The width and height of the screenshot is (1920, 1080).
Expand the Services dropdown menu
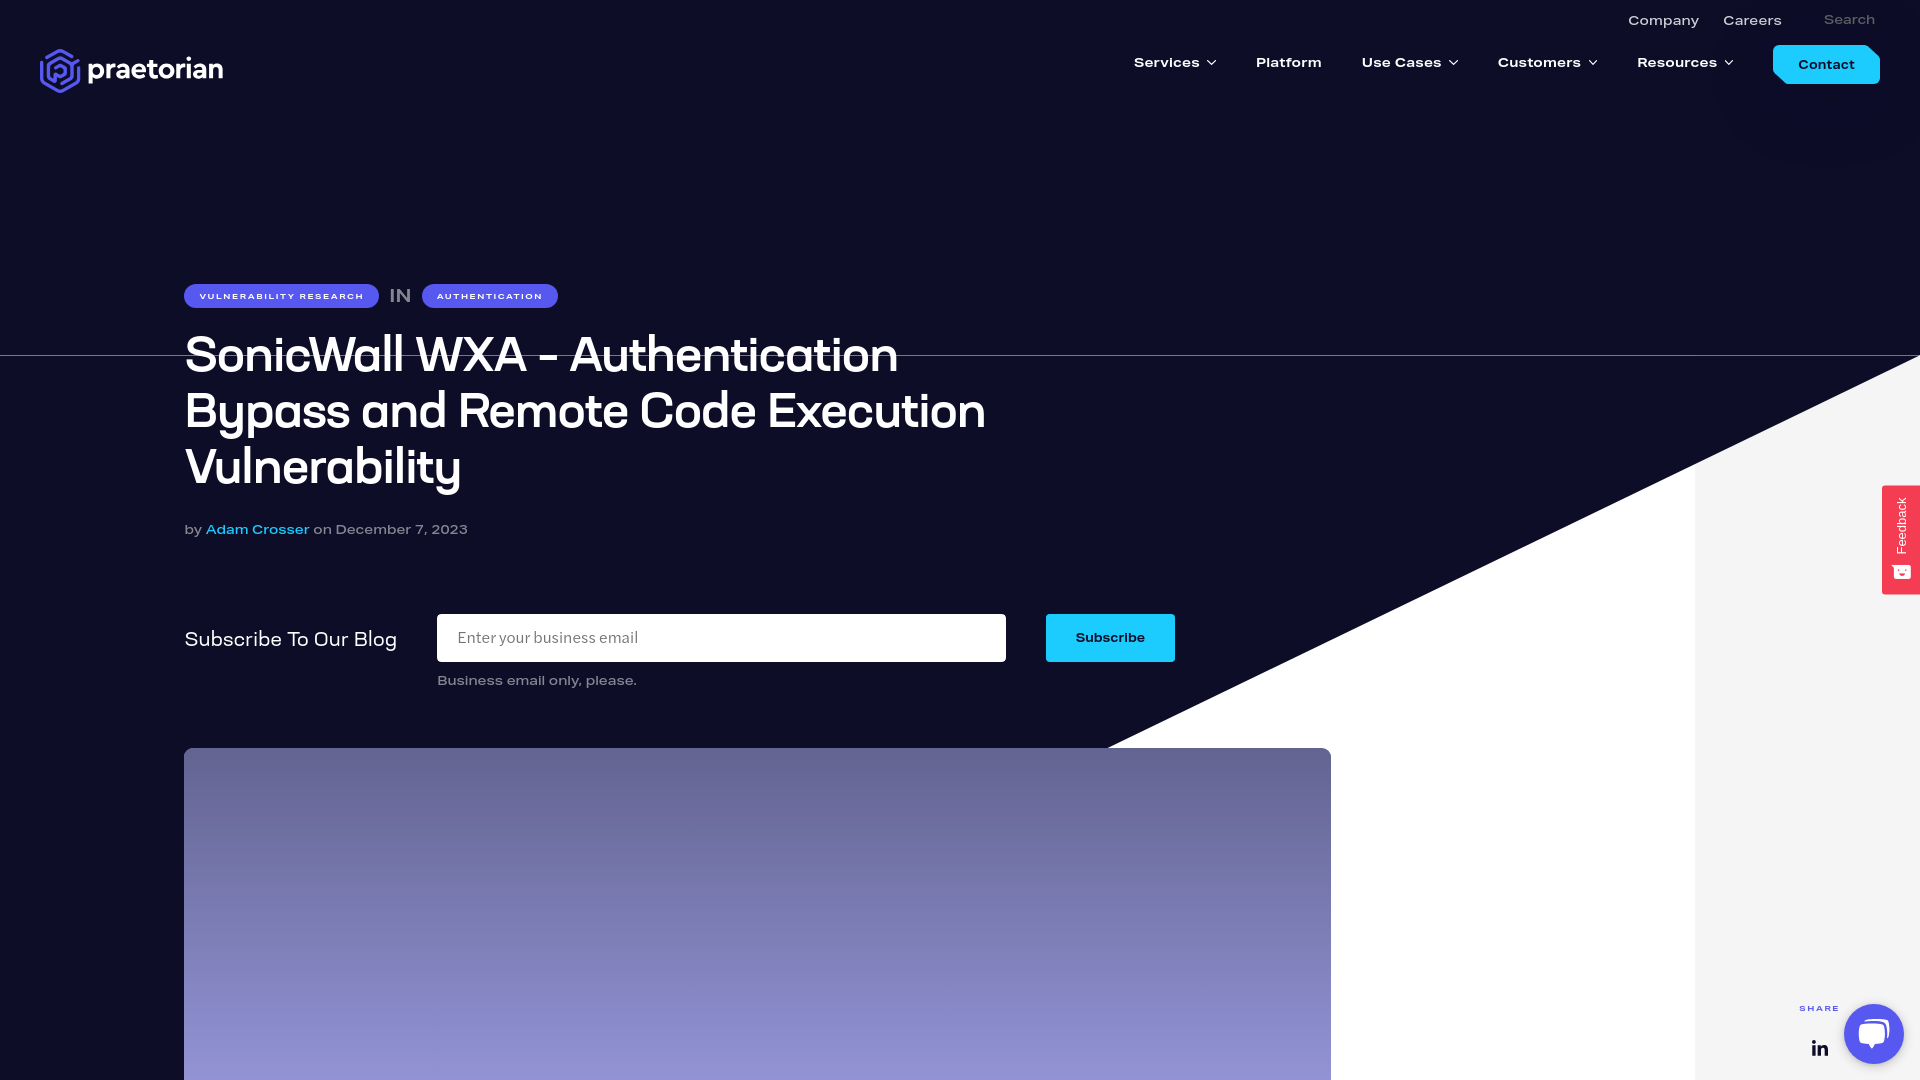(1176, 63)
